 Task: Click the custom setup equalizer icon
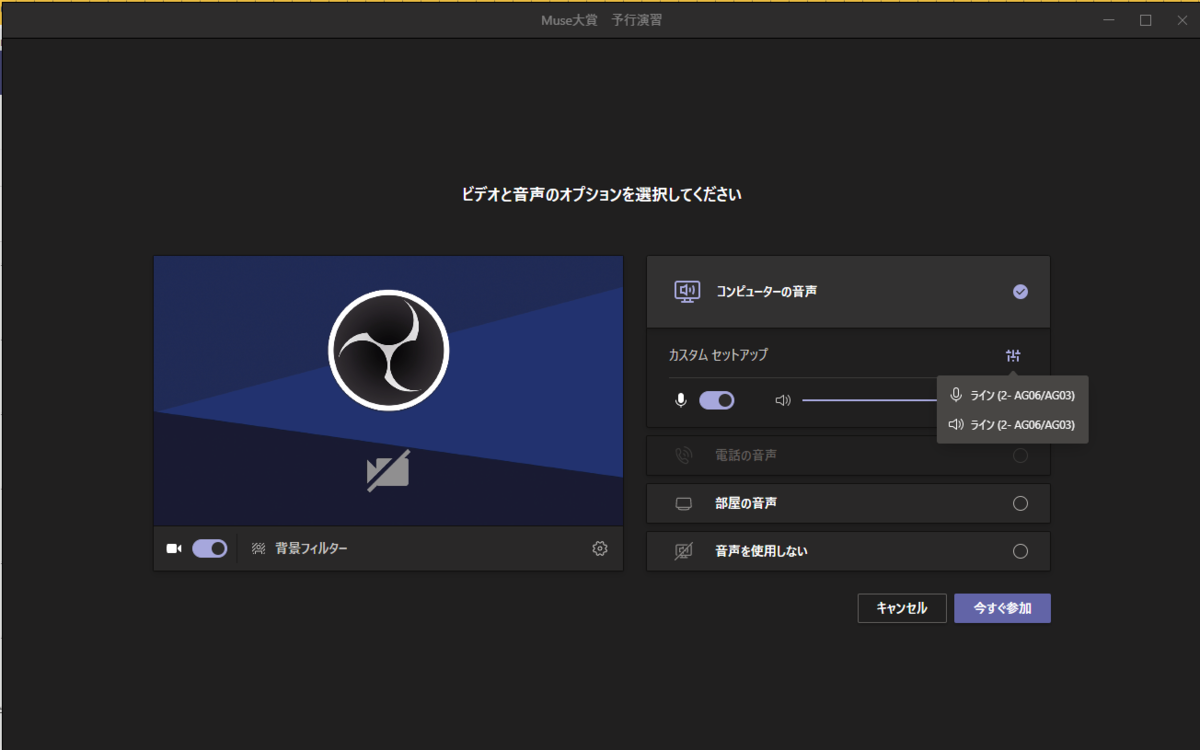click(1013, 355)
